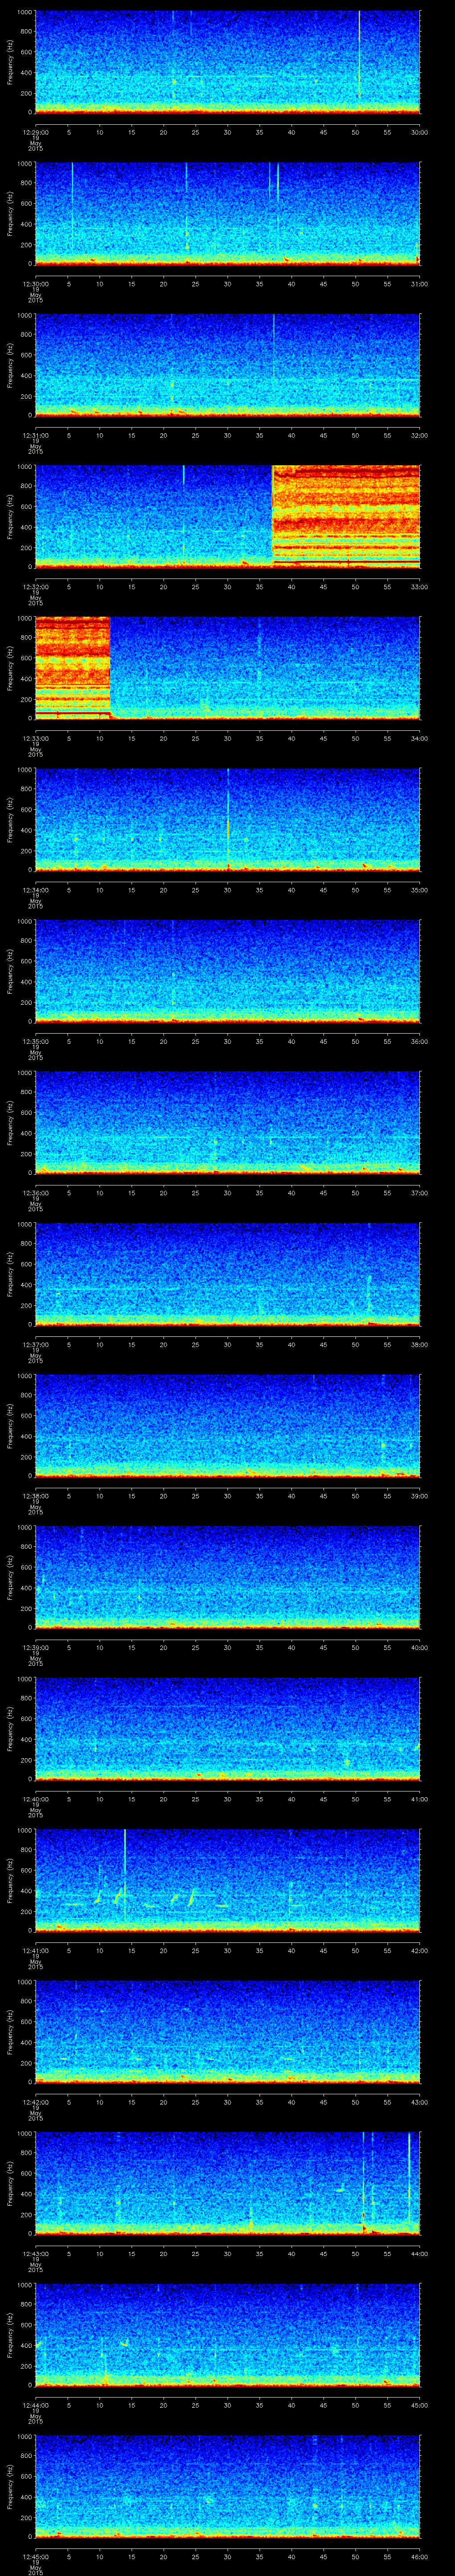Open the spectrogram panel starting at 12:35:00
455x2576 pixels.
pyautogui.click(x=227, y=971)
